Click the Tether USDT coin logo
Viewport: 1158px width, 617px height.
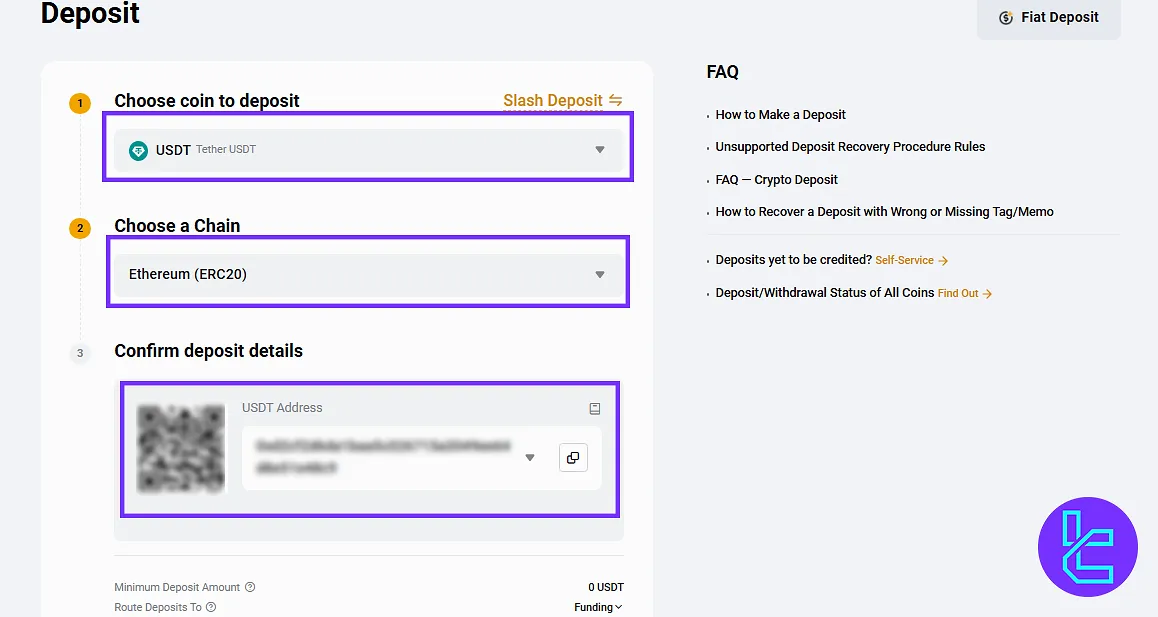pyautogui.click(x=138, y=151)
